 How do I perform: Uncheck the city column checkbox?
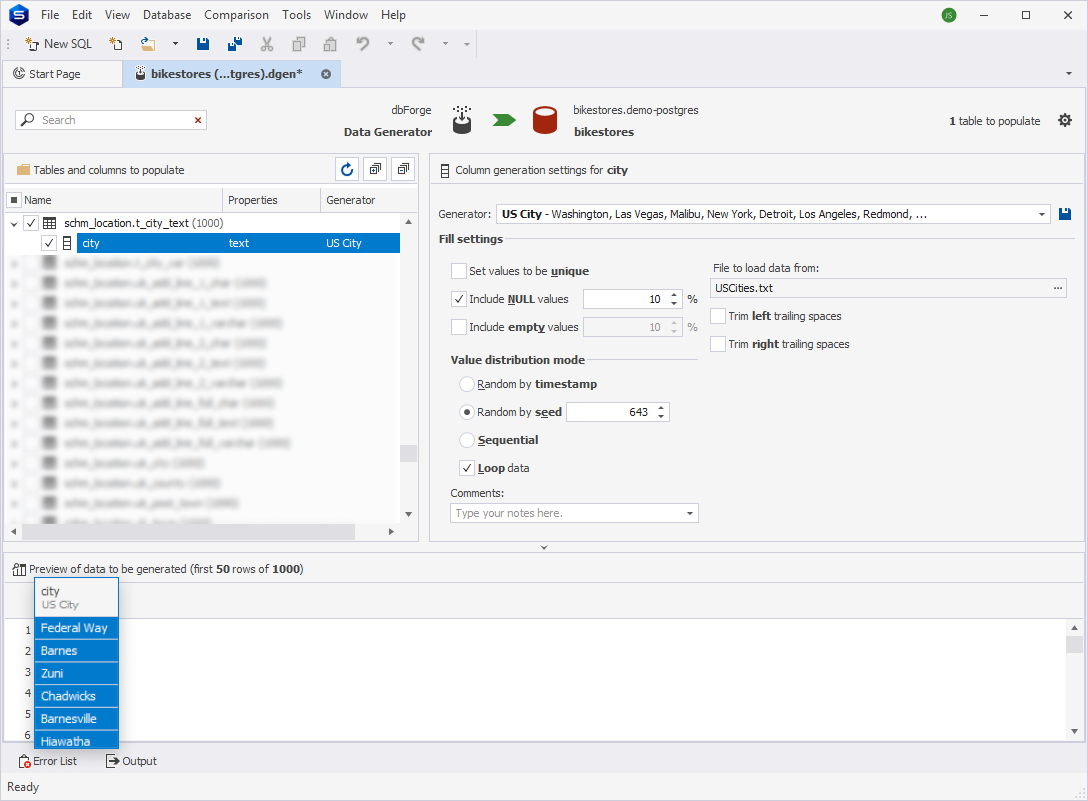[49, 243]
